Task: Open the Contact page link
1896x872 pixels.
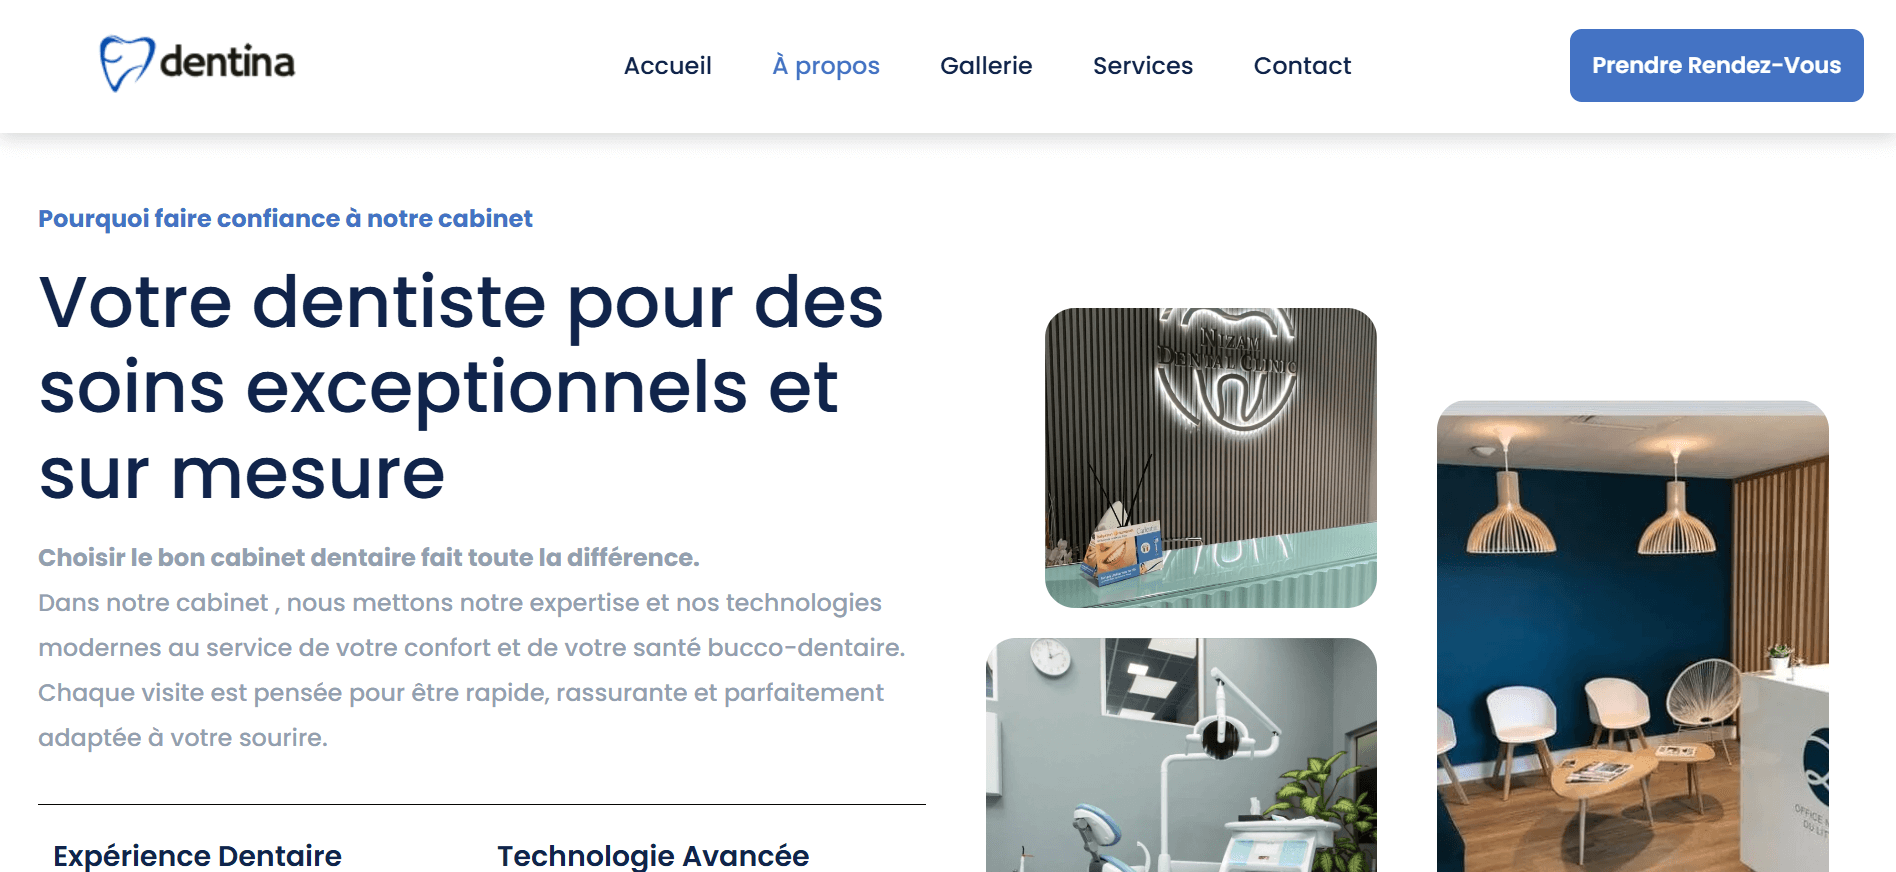Action: 1302,66
